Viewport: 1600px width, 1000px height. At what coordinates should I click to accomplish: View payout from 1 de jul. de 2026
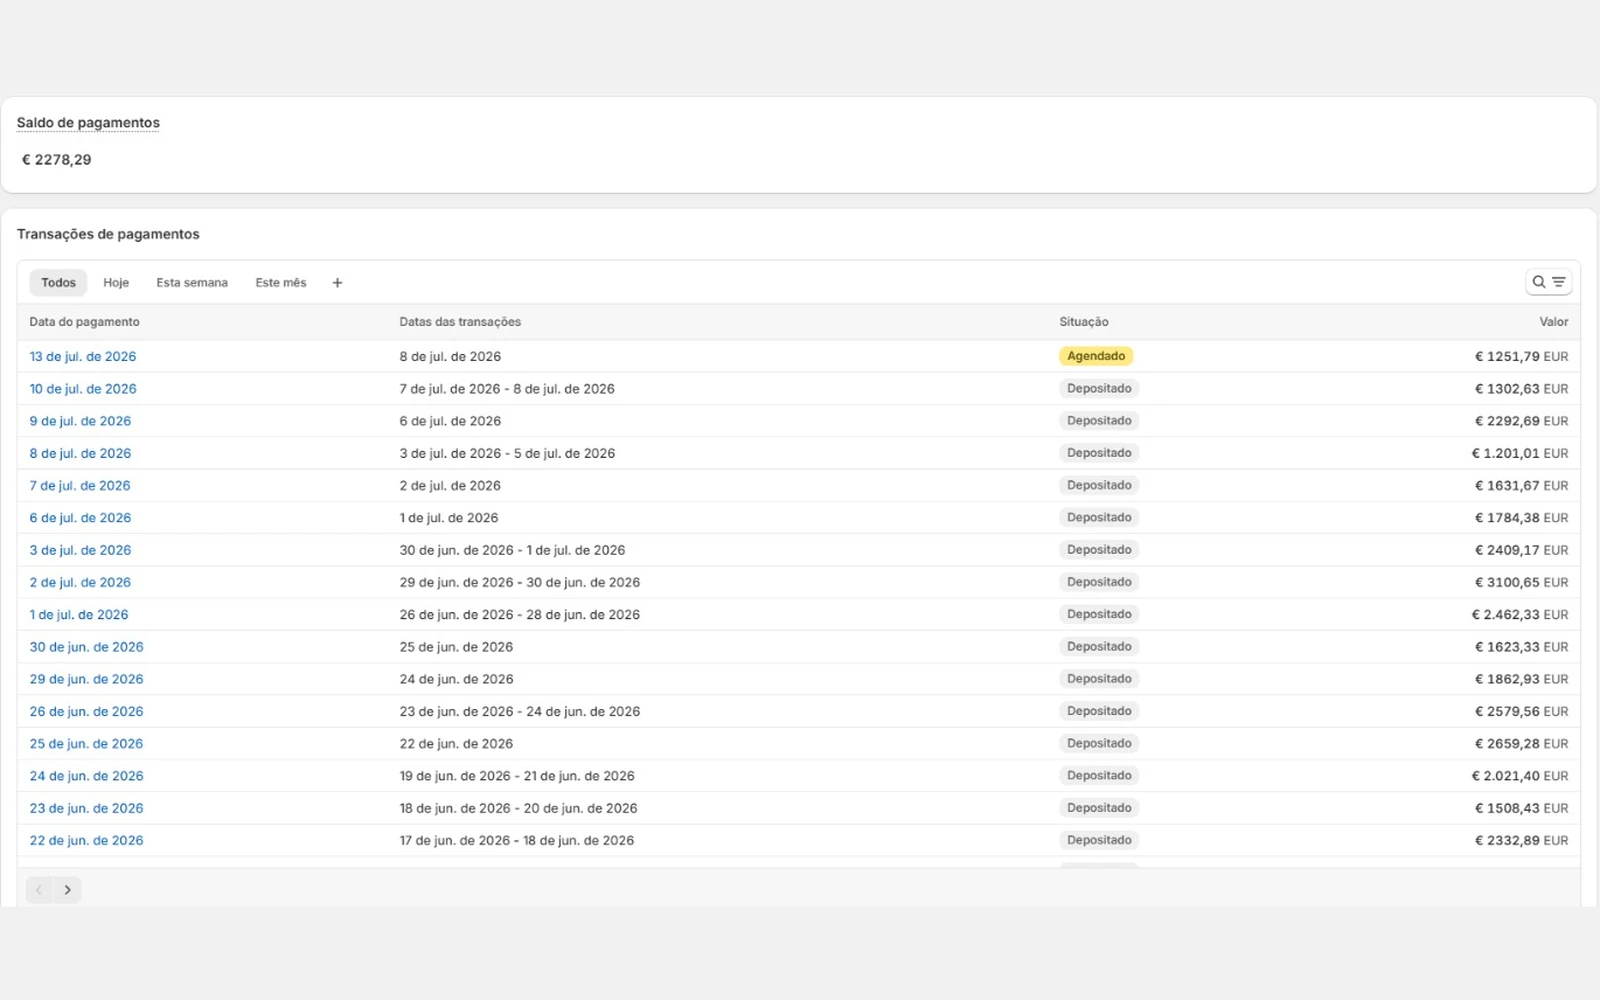click(x=79, y=615)
